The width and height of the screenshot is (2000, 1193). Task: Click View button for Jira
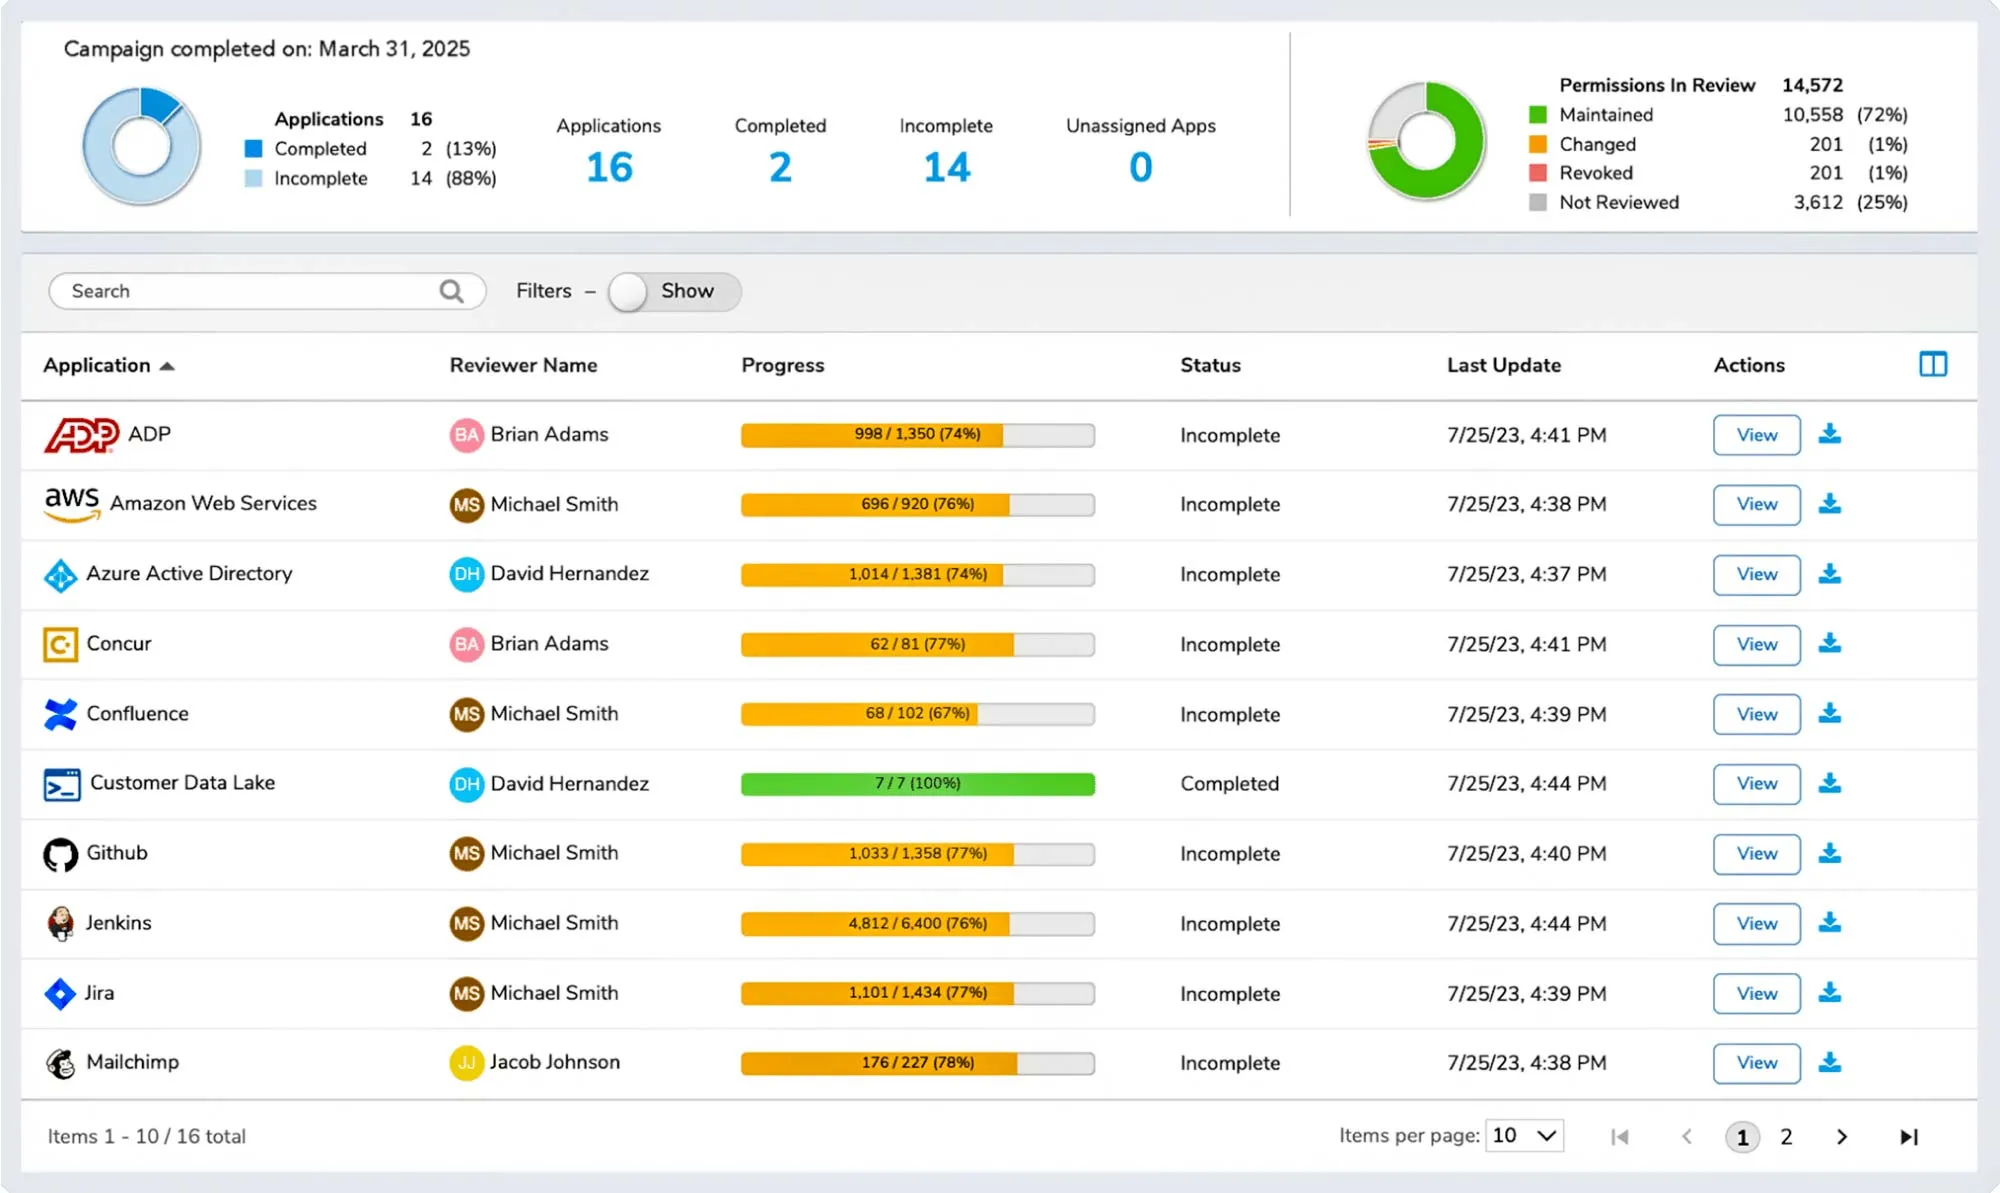1756,993
